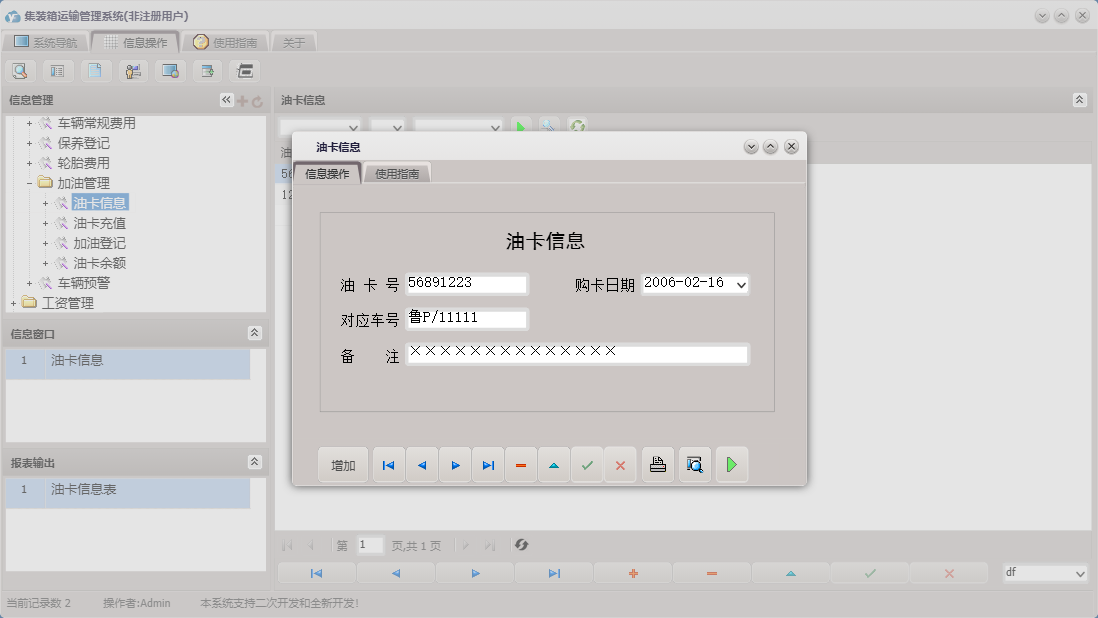Click the green execute arrow in the dialog
The image size is (1098, 618).
coord(731,464)
